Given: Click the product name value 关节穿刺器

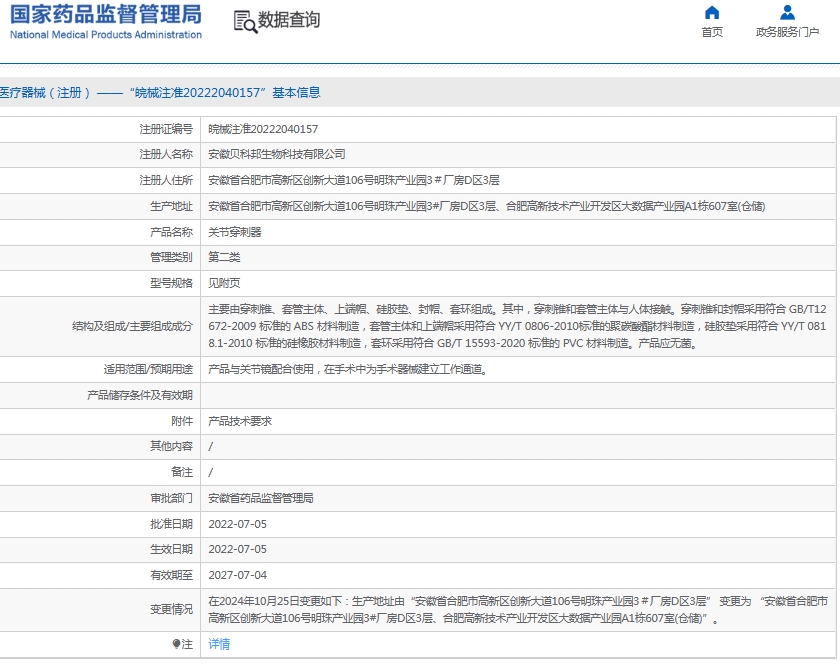Looking at the screenshot, I should (234, 232).
